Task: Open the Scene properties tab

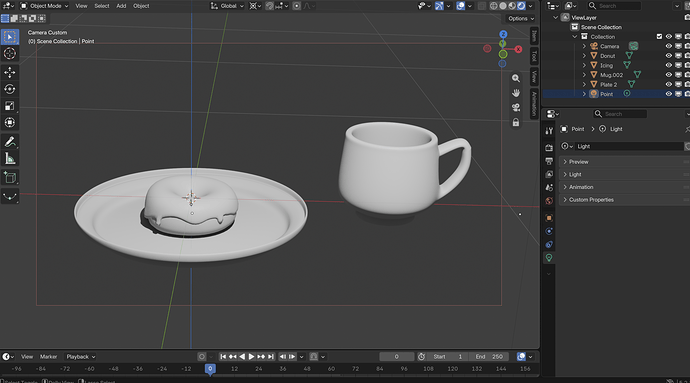Action: coord(549,188)
